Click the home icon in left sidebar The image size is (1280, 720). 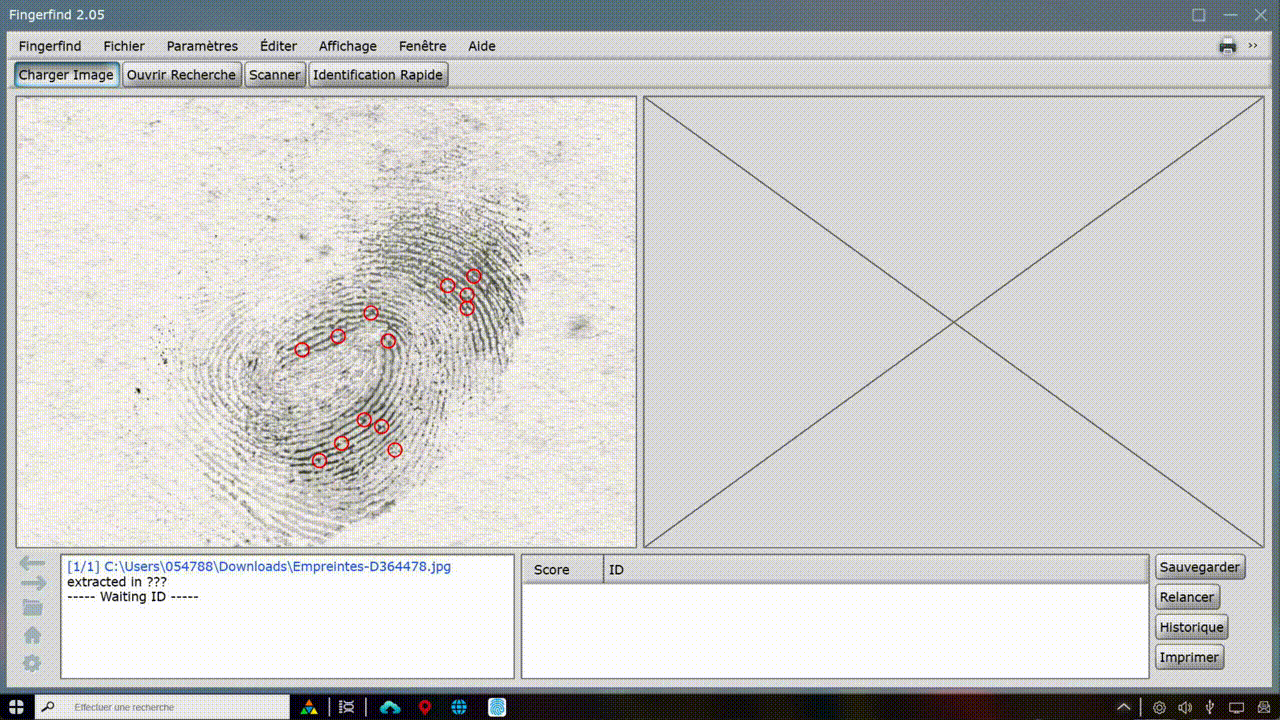[x=32, y=635]
